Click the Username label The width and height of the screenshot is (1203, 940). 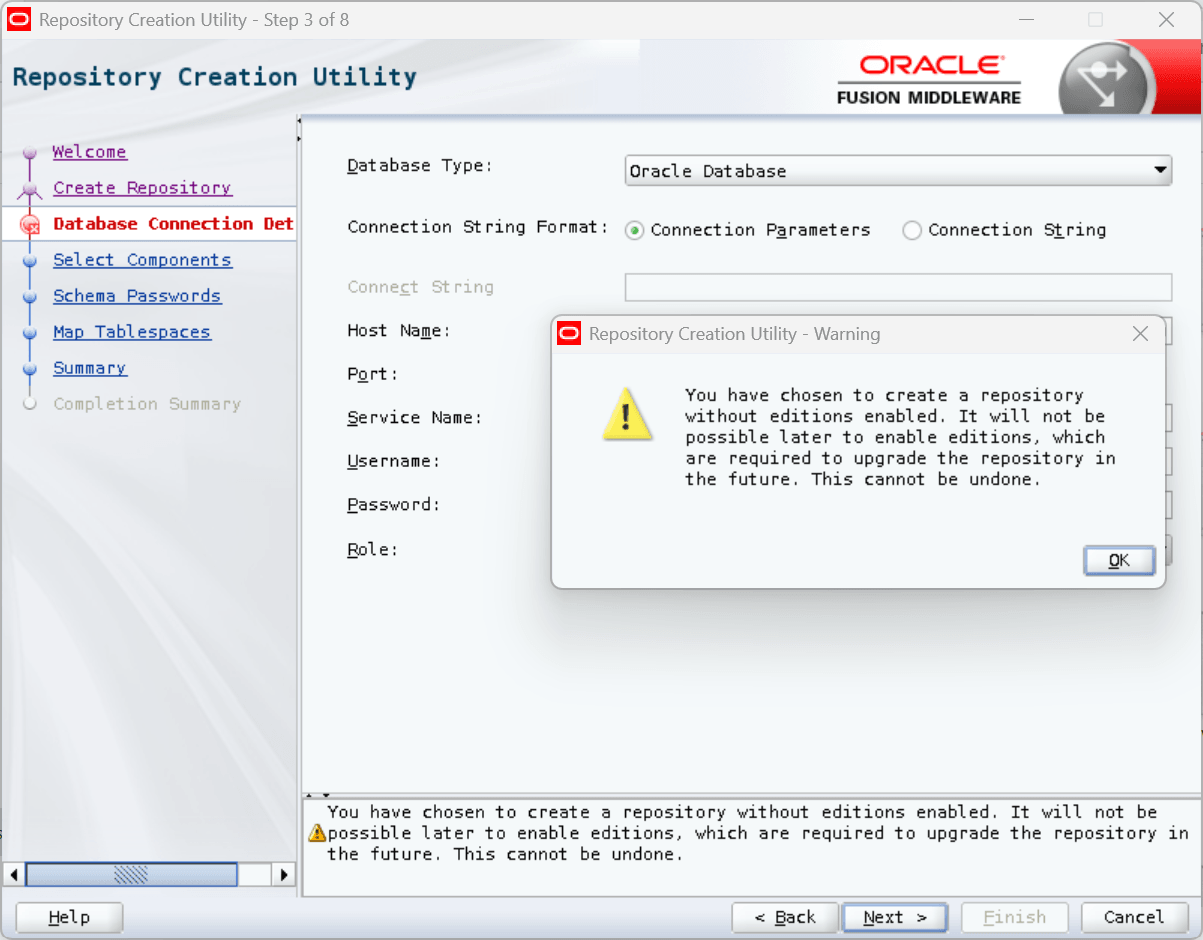393,462
